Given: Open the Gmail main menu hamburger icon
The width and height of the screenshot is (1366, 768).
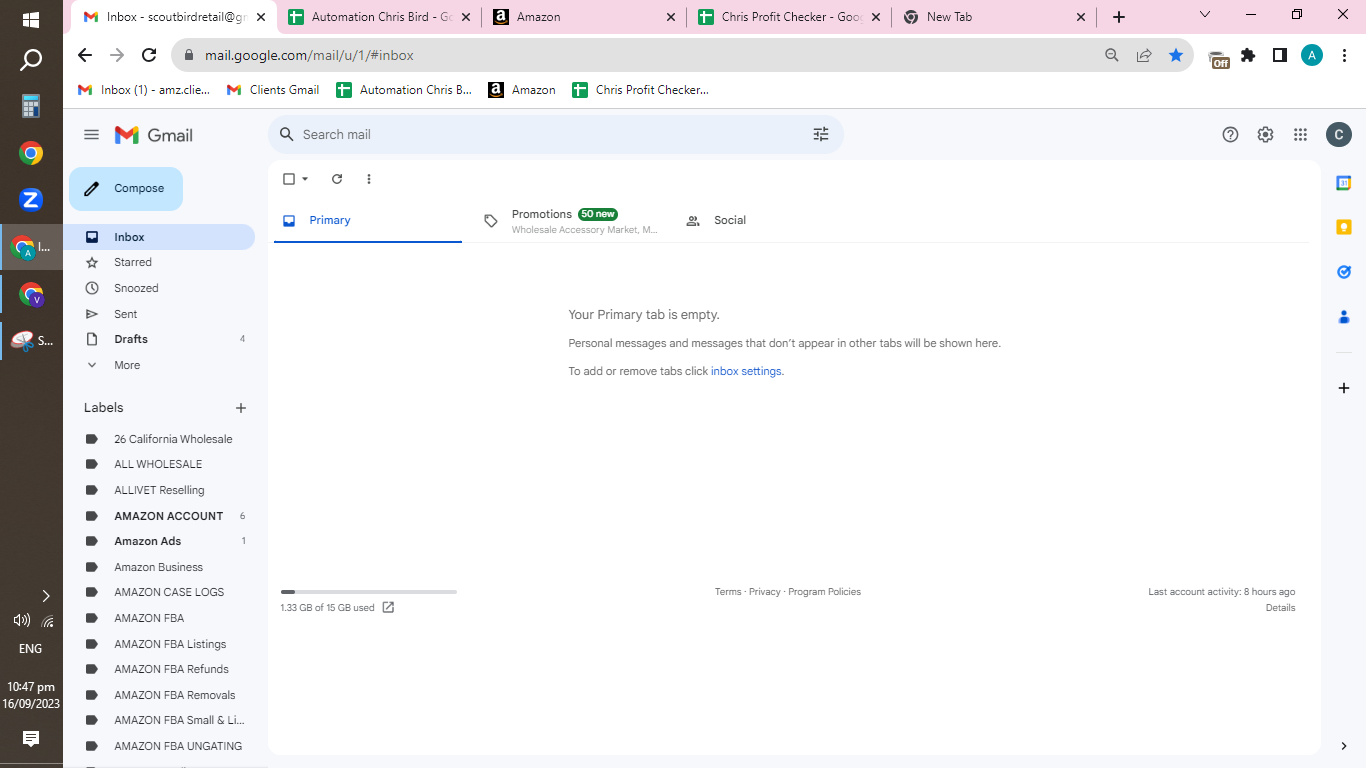Looking at the screenshot, I should pyautogui.click(x=92, y=135).
